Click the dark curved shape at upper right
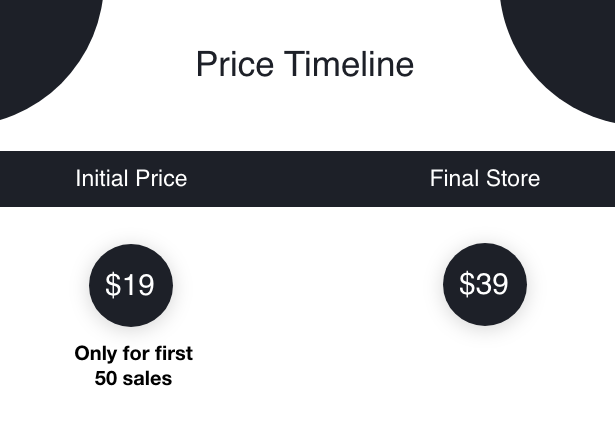Viewport: 615px width, 422px height. point(565,51)
